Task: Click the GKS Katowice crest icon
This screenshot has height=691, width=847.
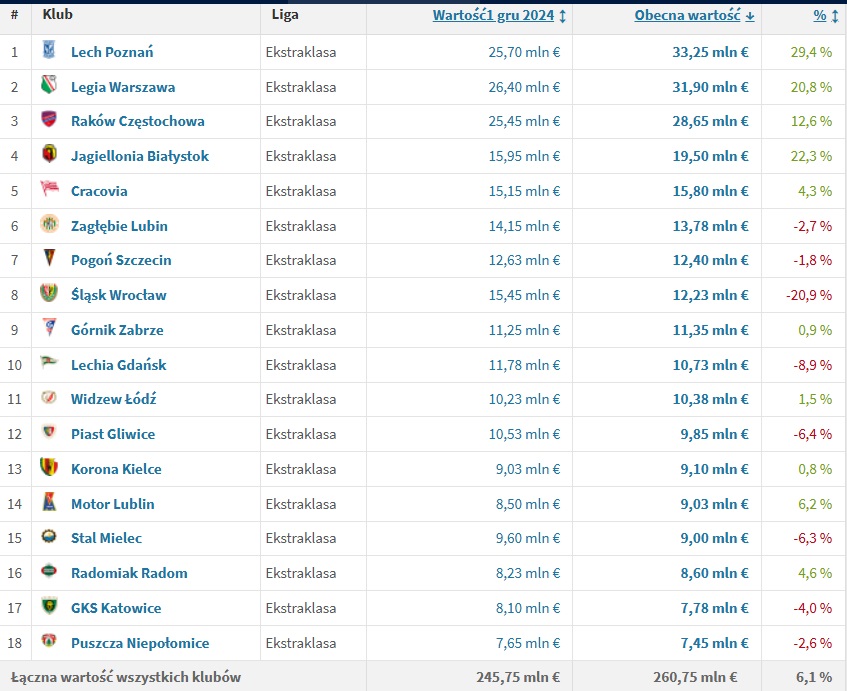Action: click(x=49, y=607)
